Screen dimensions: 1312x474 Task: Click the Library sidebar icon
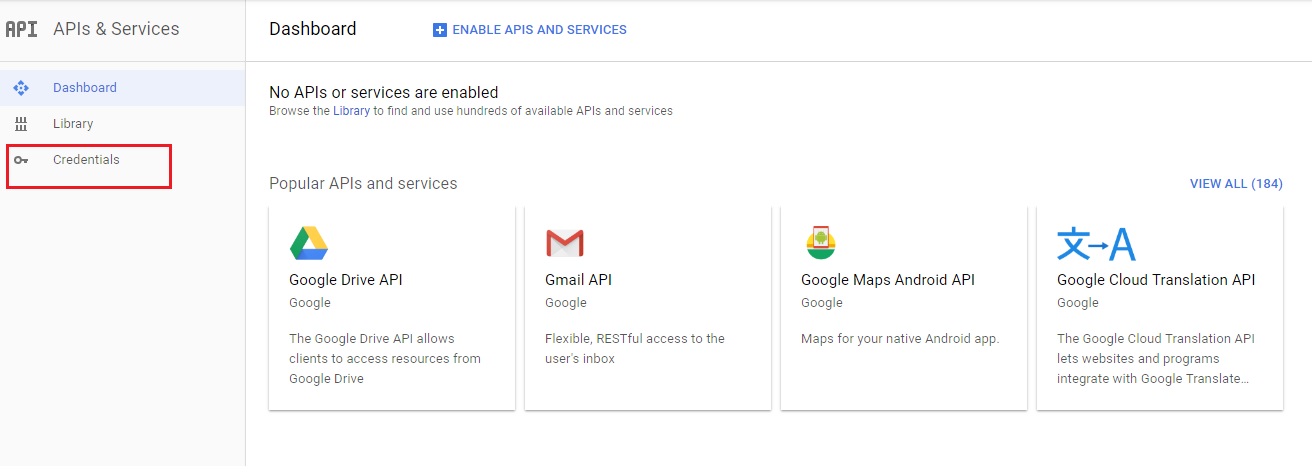tap(21, 124)
